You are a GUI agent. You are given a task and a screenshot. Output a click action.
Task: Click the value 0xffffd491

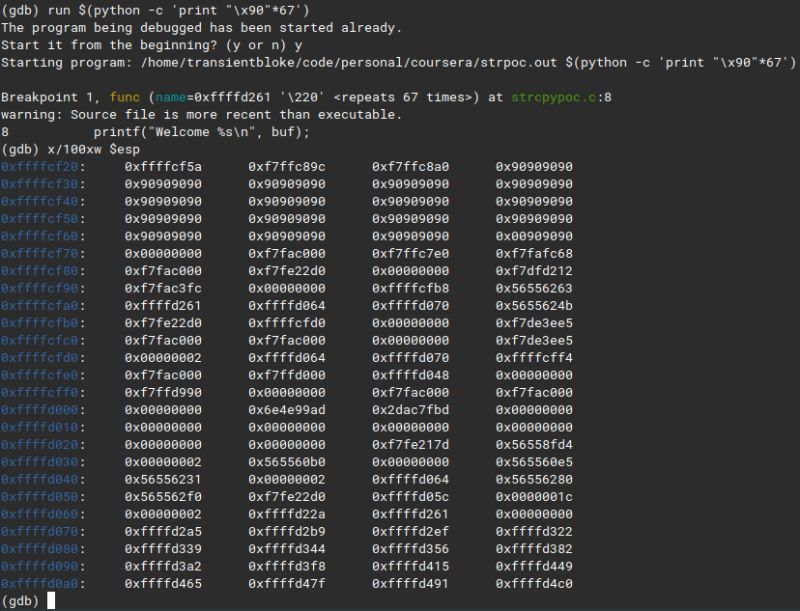[410, 583]
